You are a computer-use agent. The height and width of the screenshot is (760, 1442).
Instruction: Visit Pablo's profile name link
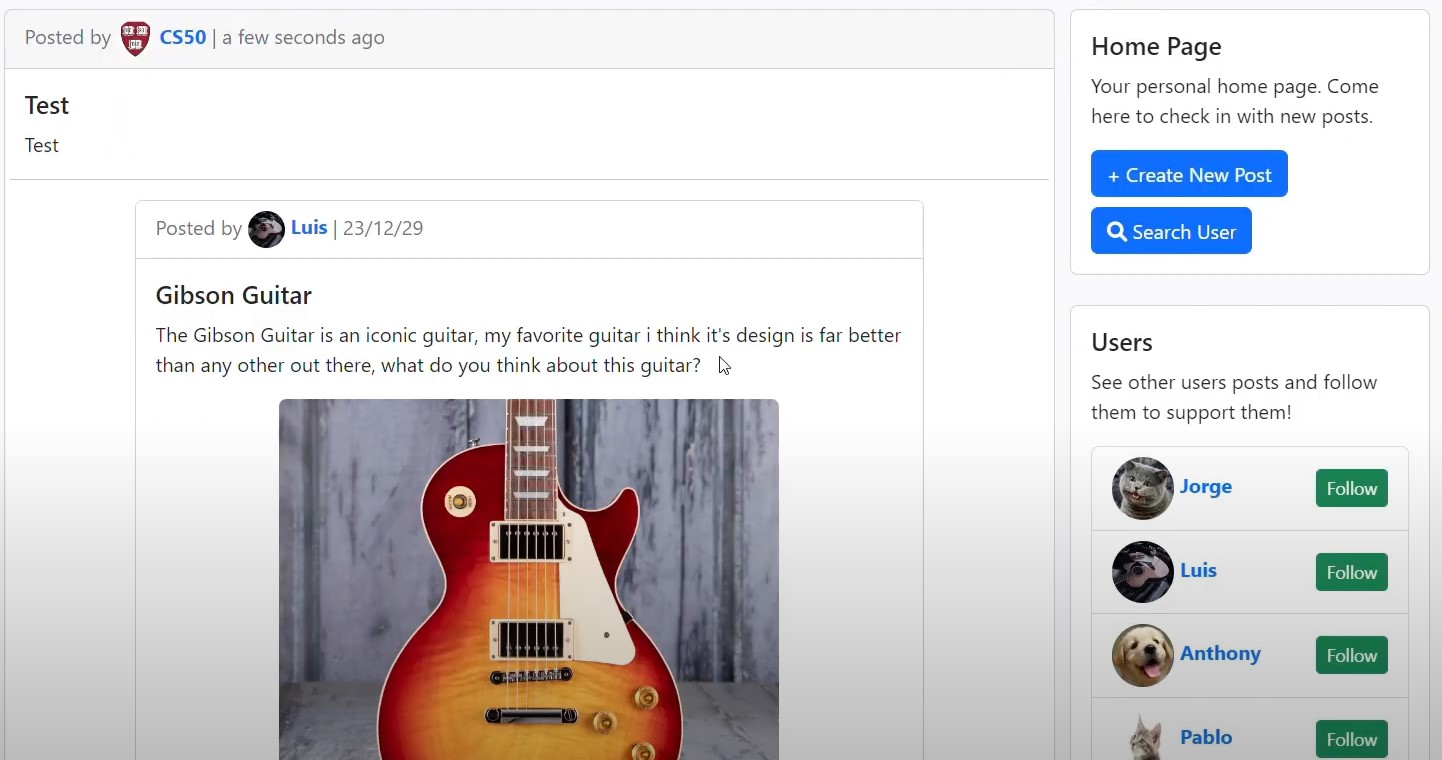coord(1205,738)
